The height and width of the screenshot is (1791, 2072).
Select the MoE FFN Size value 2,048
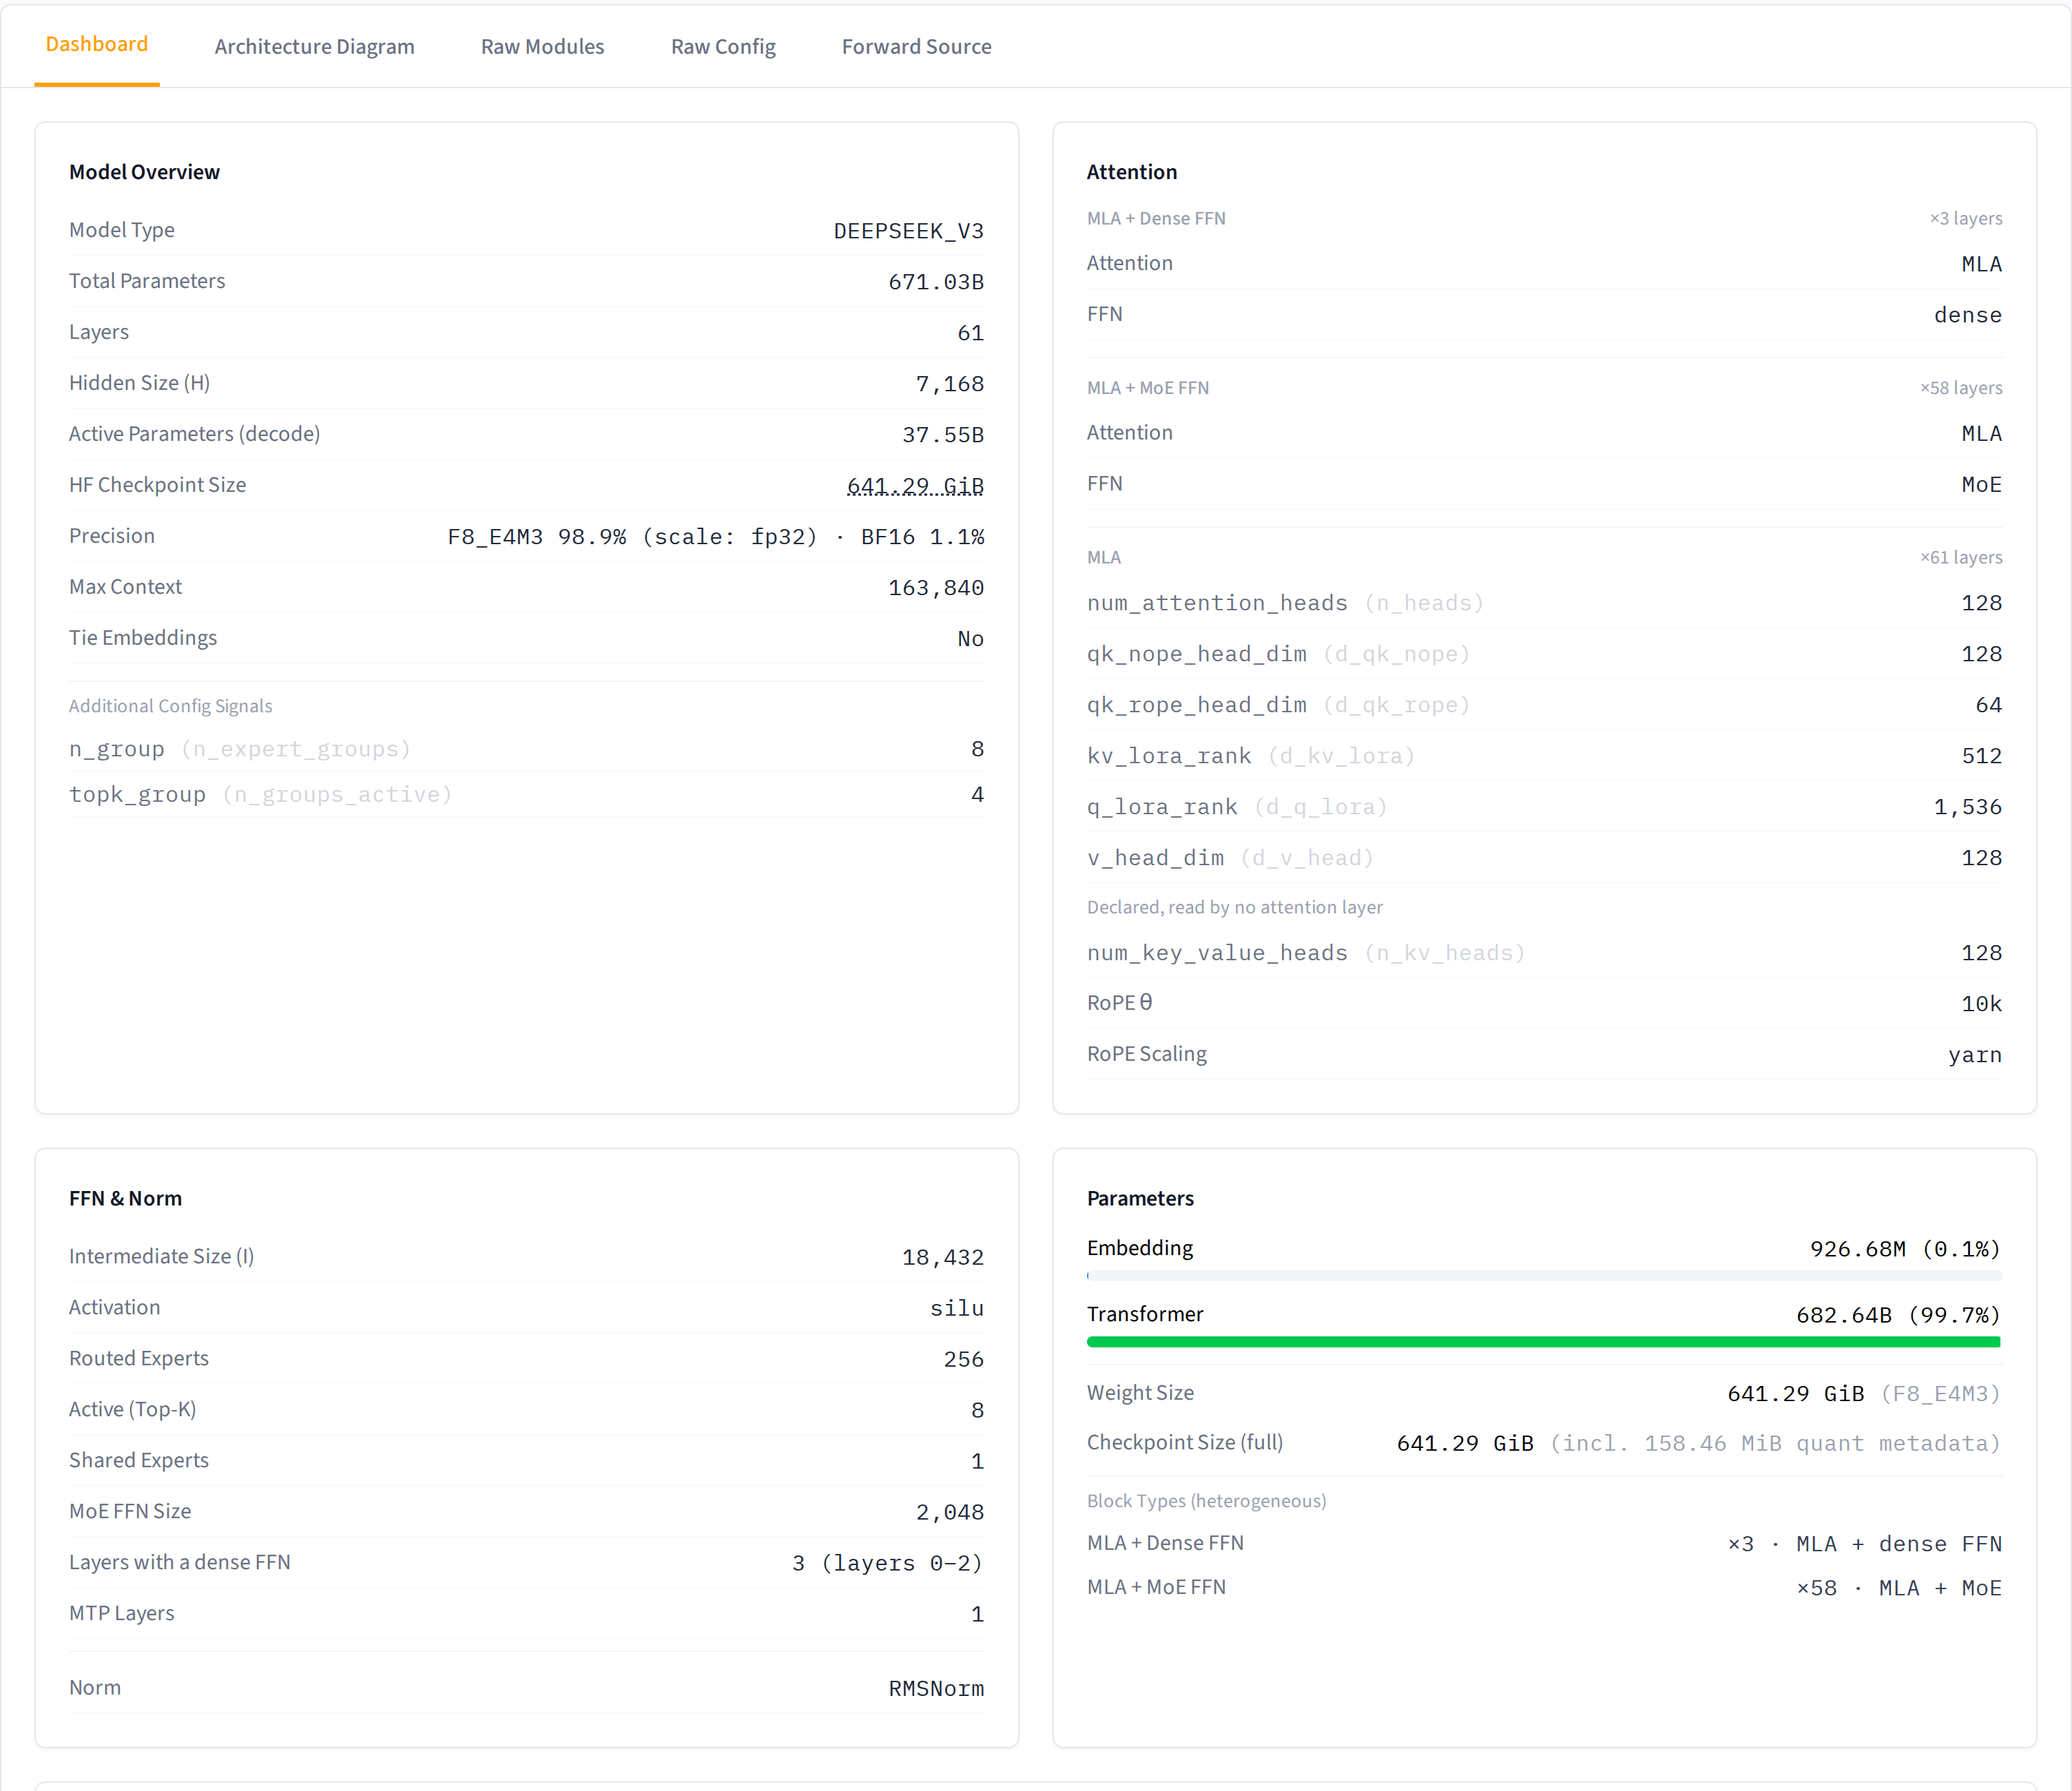949,1513
